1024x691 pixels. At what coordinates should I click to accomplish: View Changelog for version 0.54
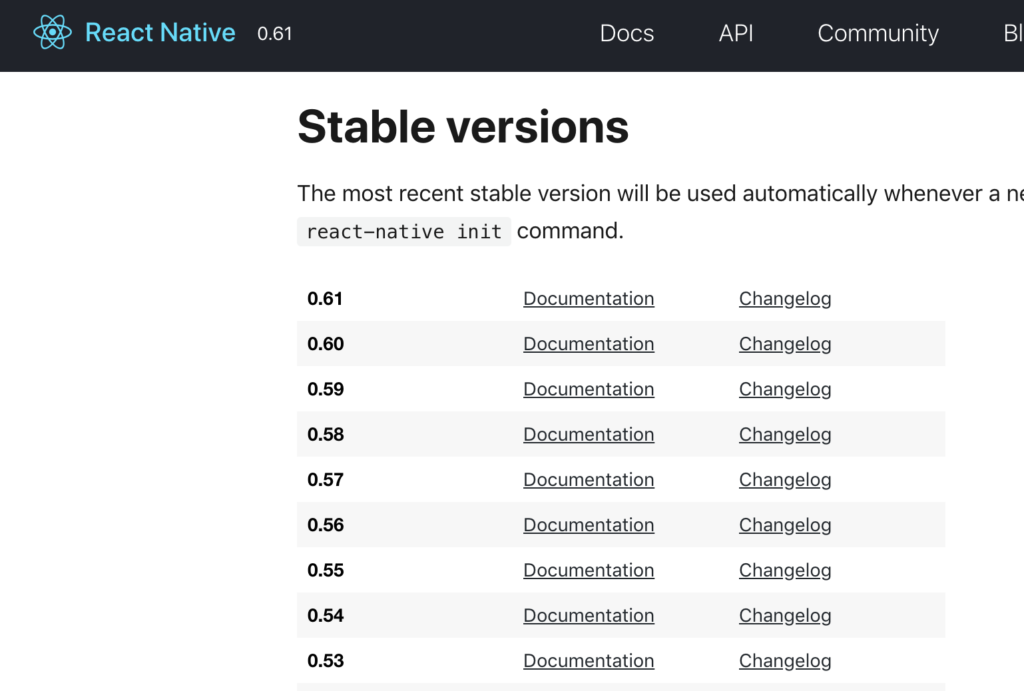[785, 615]
